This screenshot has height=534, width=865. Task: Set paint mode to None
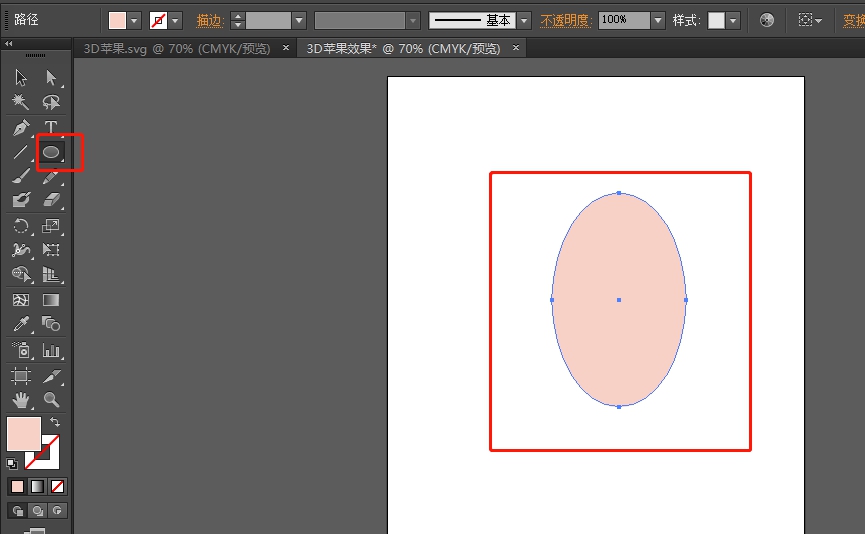[58, 487]
